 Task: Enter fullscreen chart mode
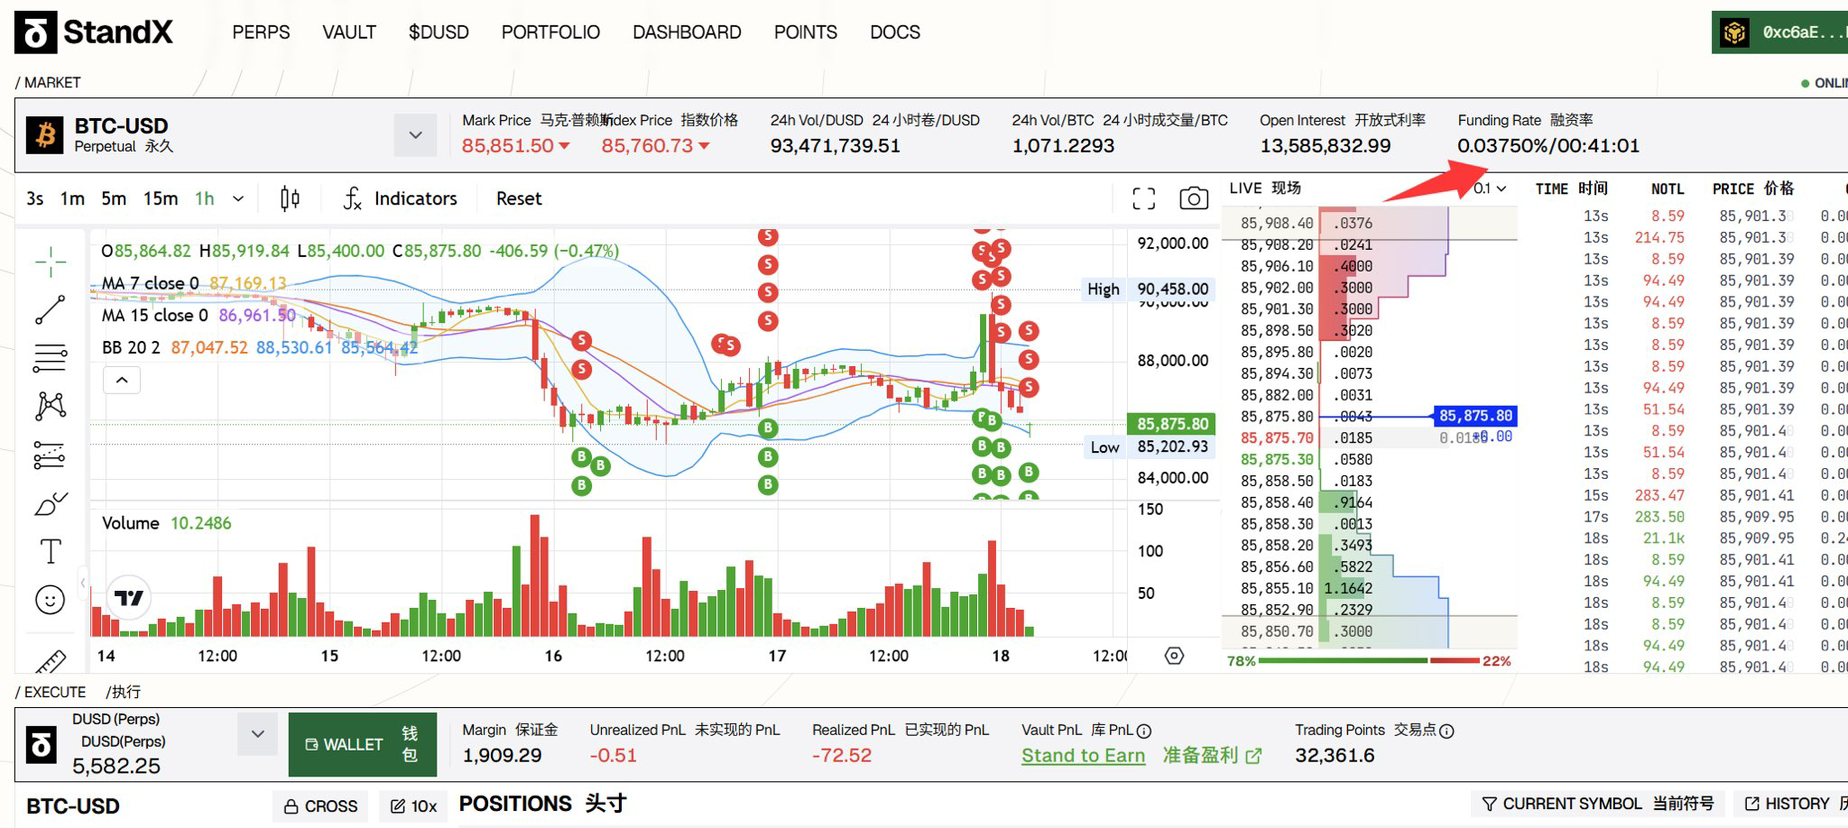tap(1144, 198)
